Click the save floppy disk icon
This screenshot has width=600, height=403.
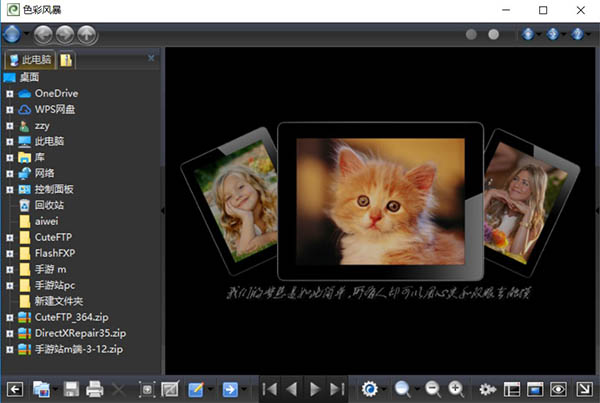[71, 389]
